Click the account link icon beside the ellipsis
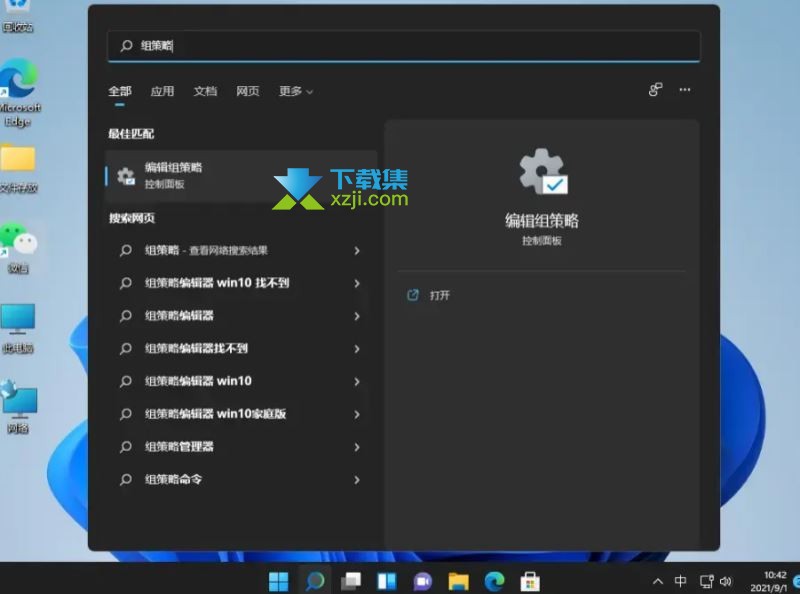 655,90
